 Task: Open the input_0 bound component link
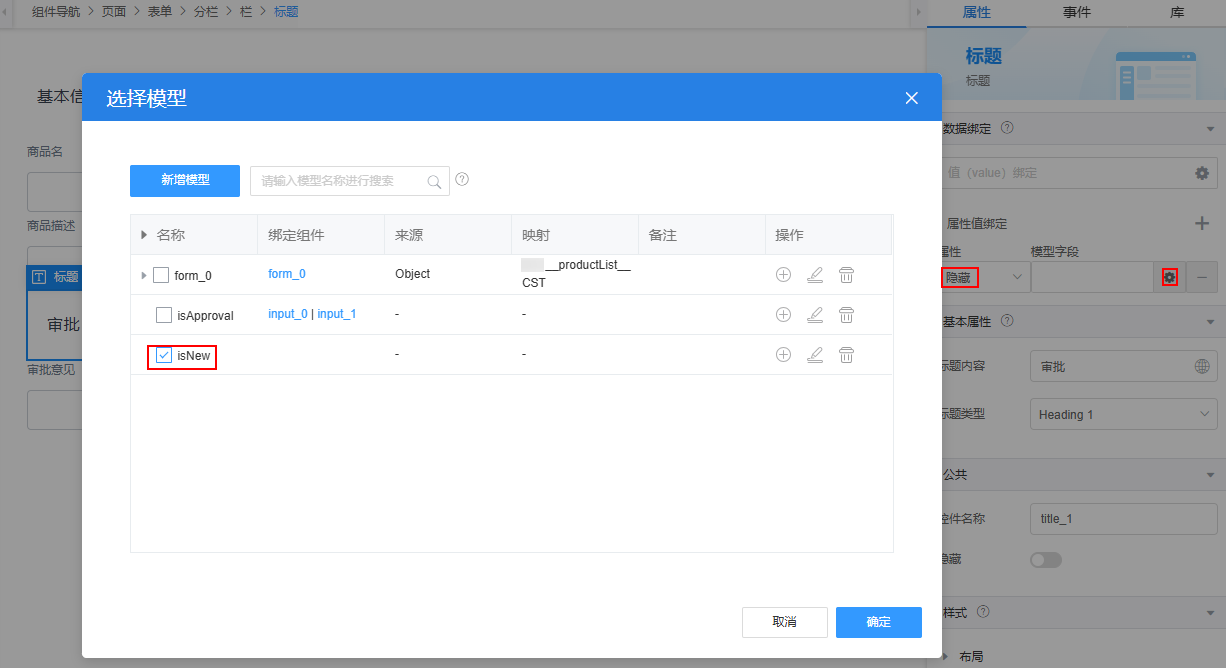tap(288, 314)
